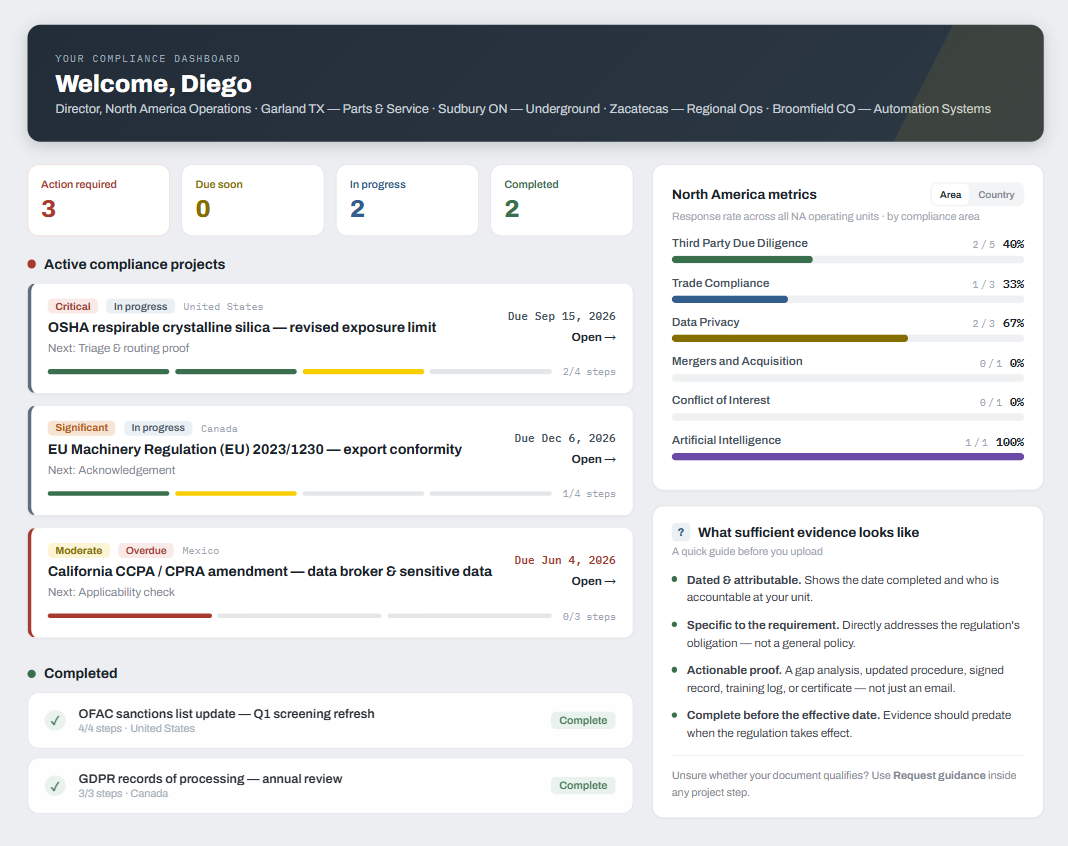1068x846 pixels.
Task: Click OSHA project step progress bar
Action: 300,372
